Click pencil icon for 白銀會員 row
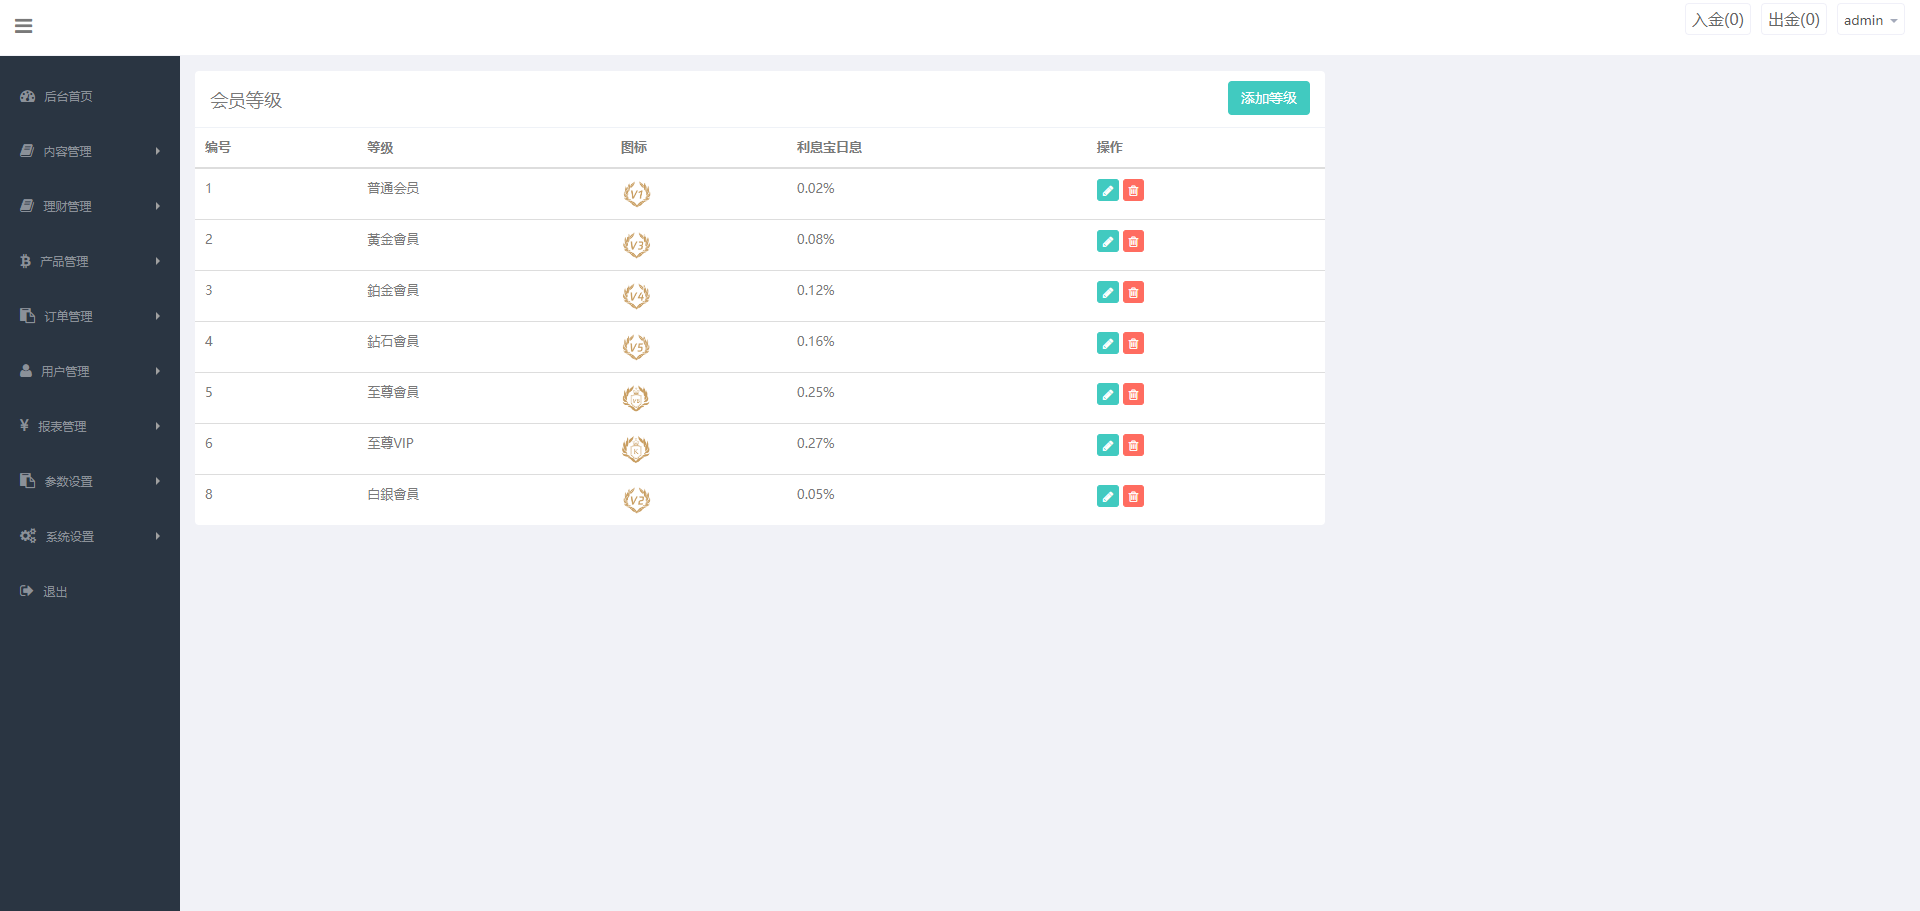The width and height of the screenshot is (1920, 911). (1107, 497)
